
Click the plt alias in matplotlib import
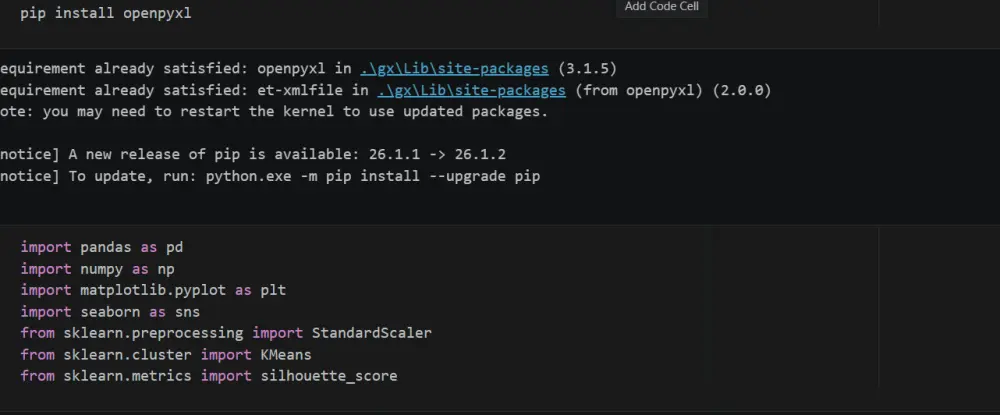(274, 290)
